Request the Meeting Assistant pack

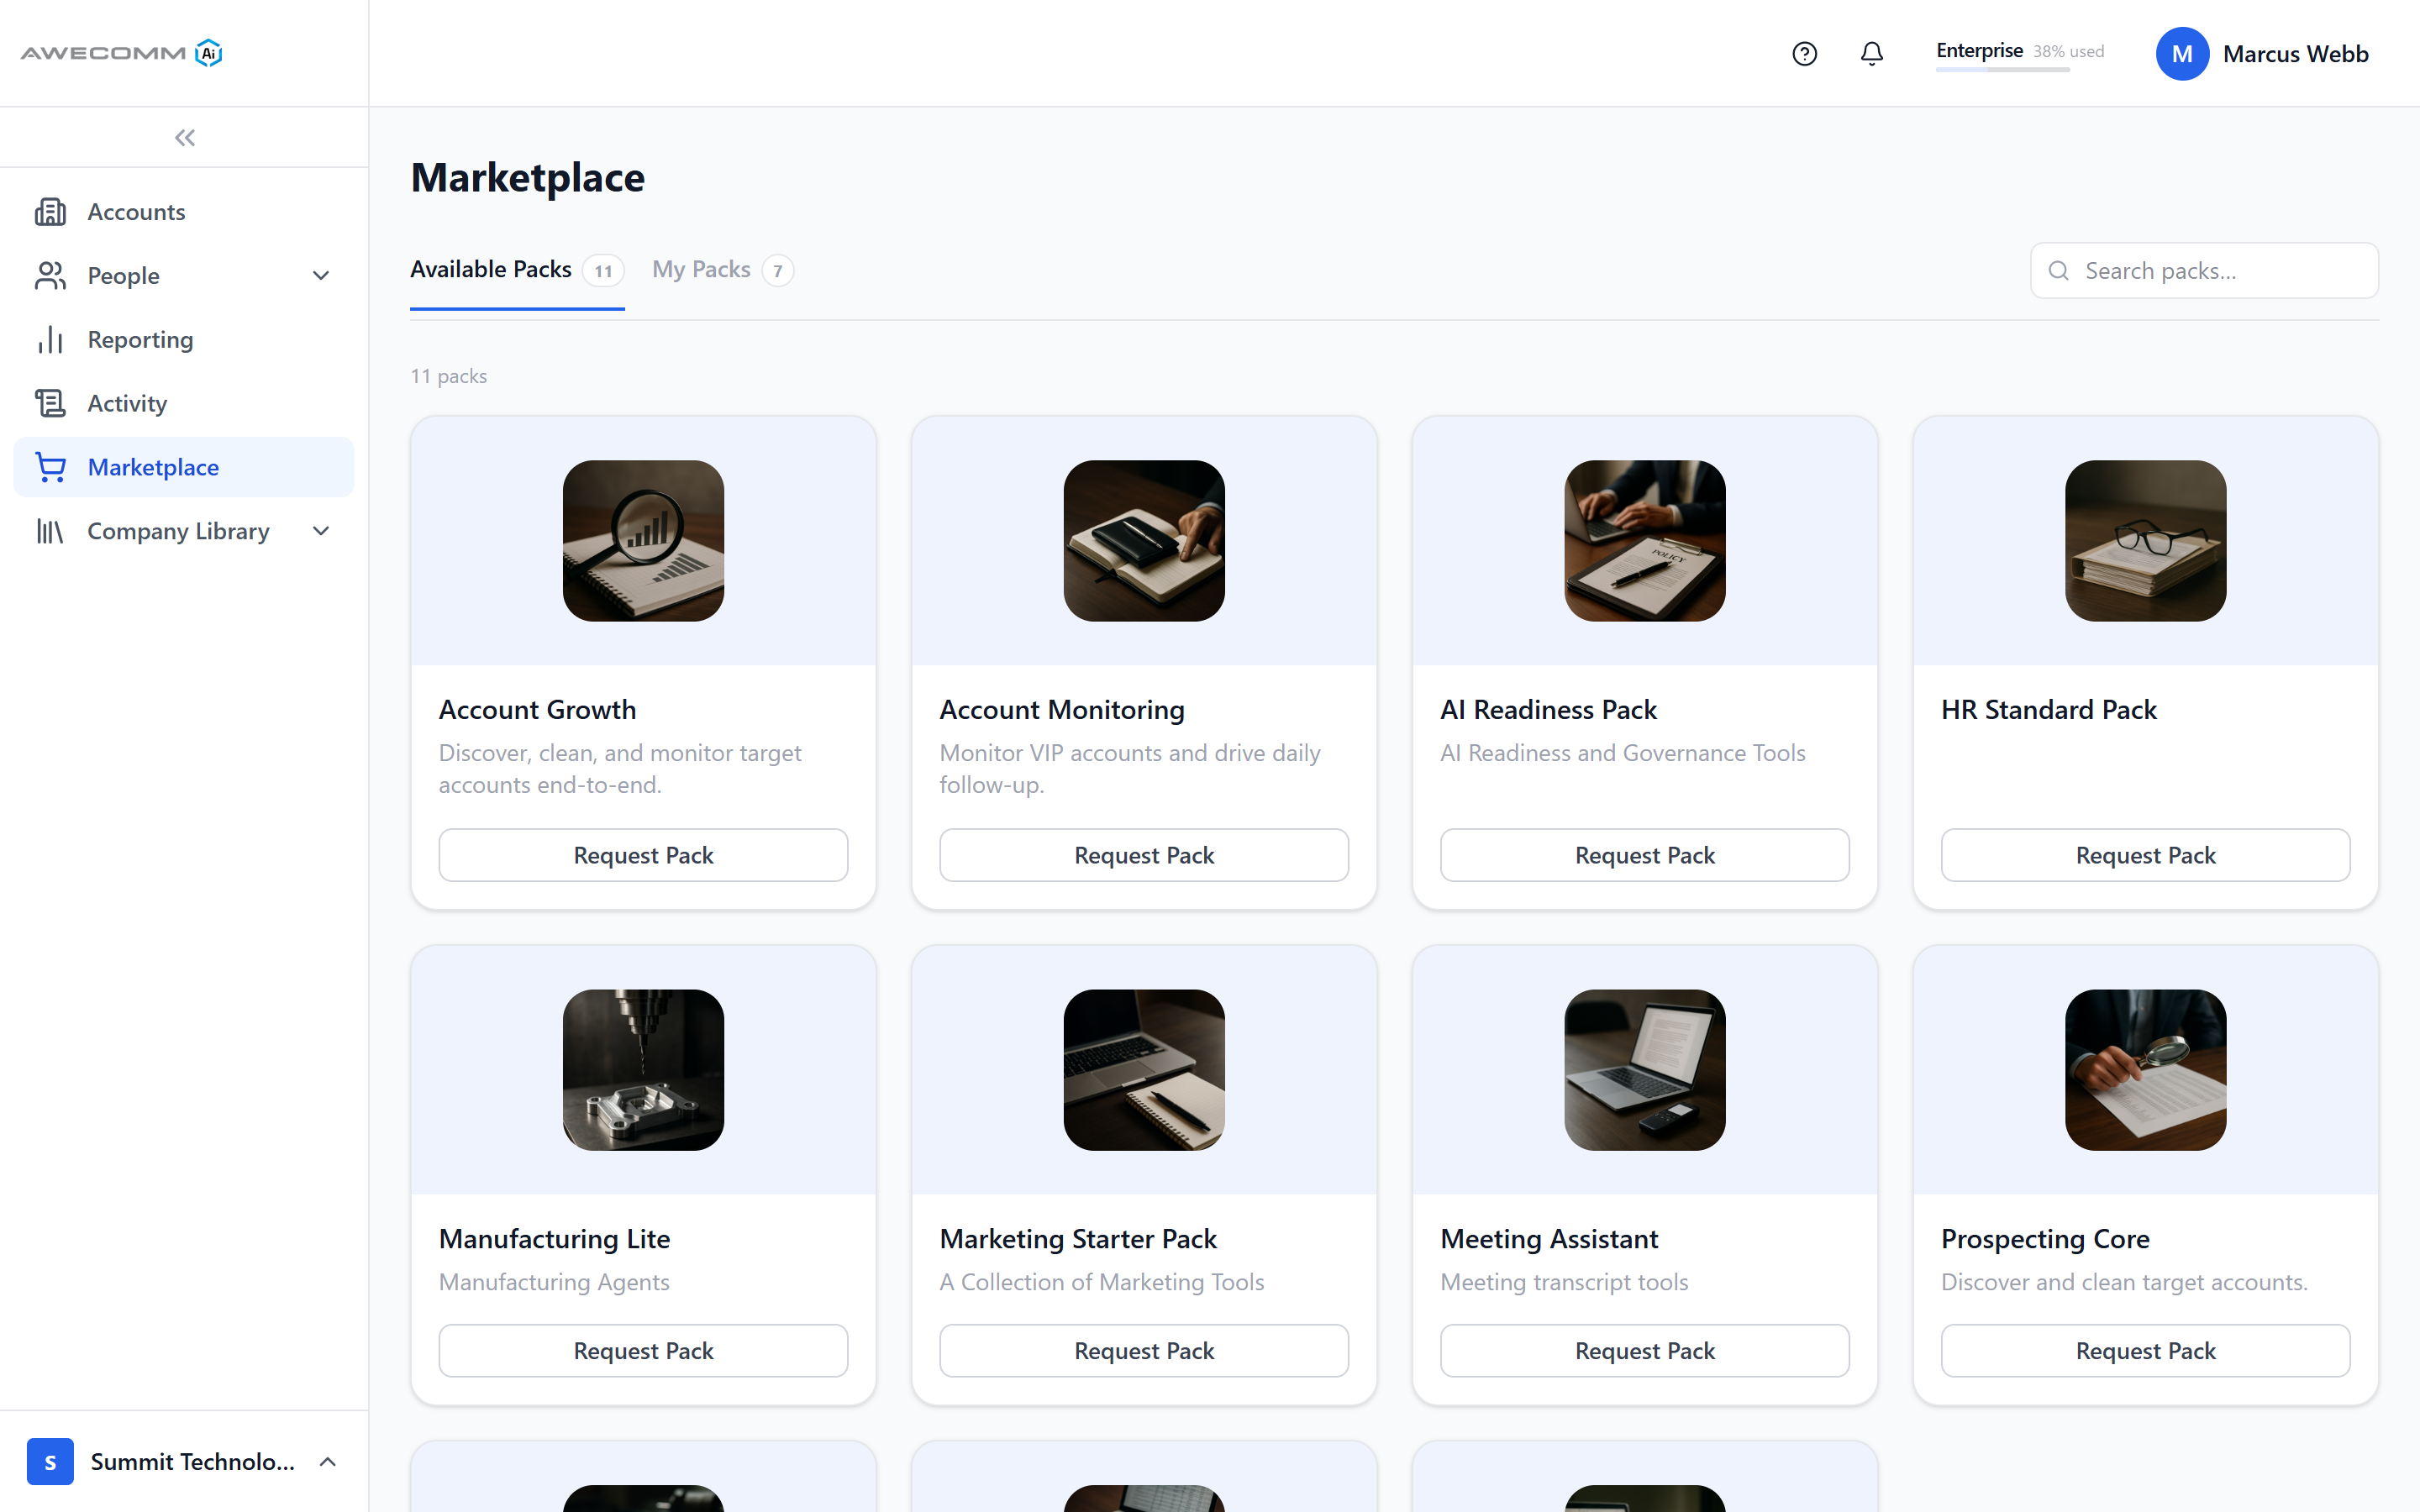1645,1351
